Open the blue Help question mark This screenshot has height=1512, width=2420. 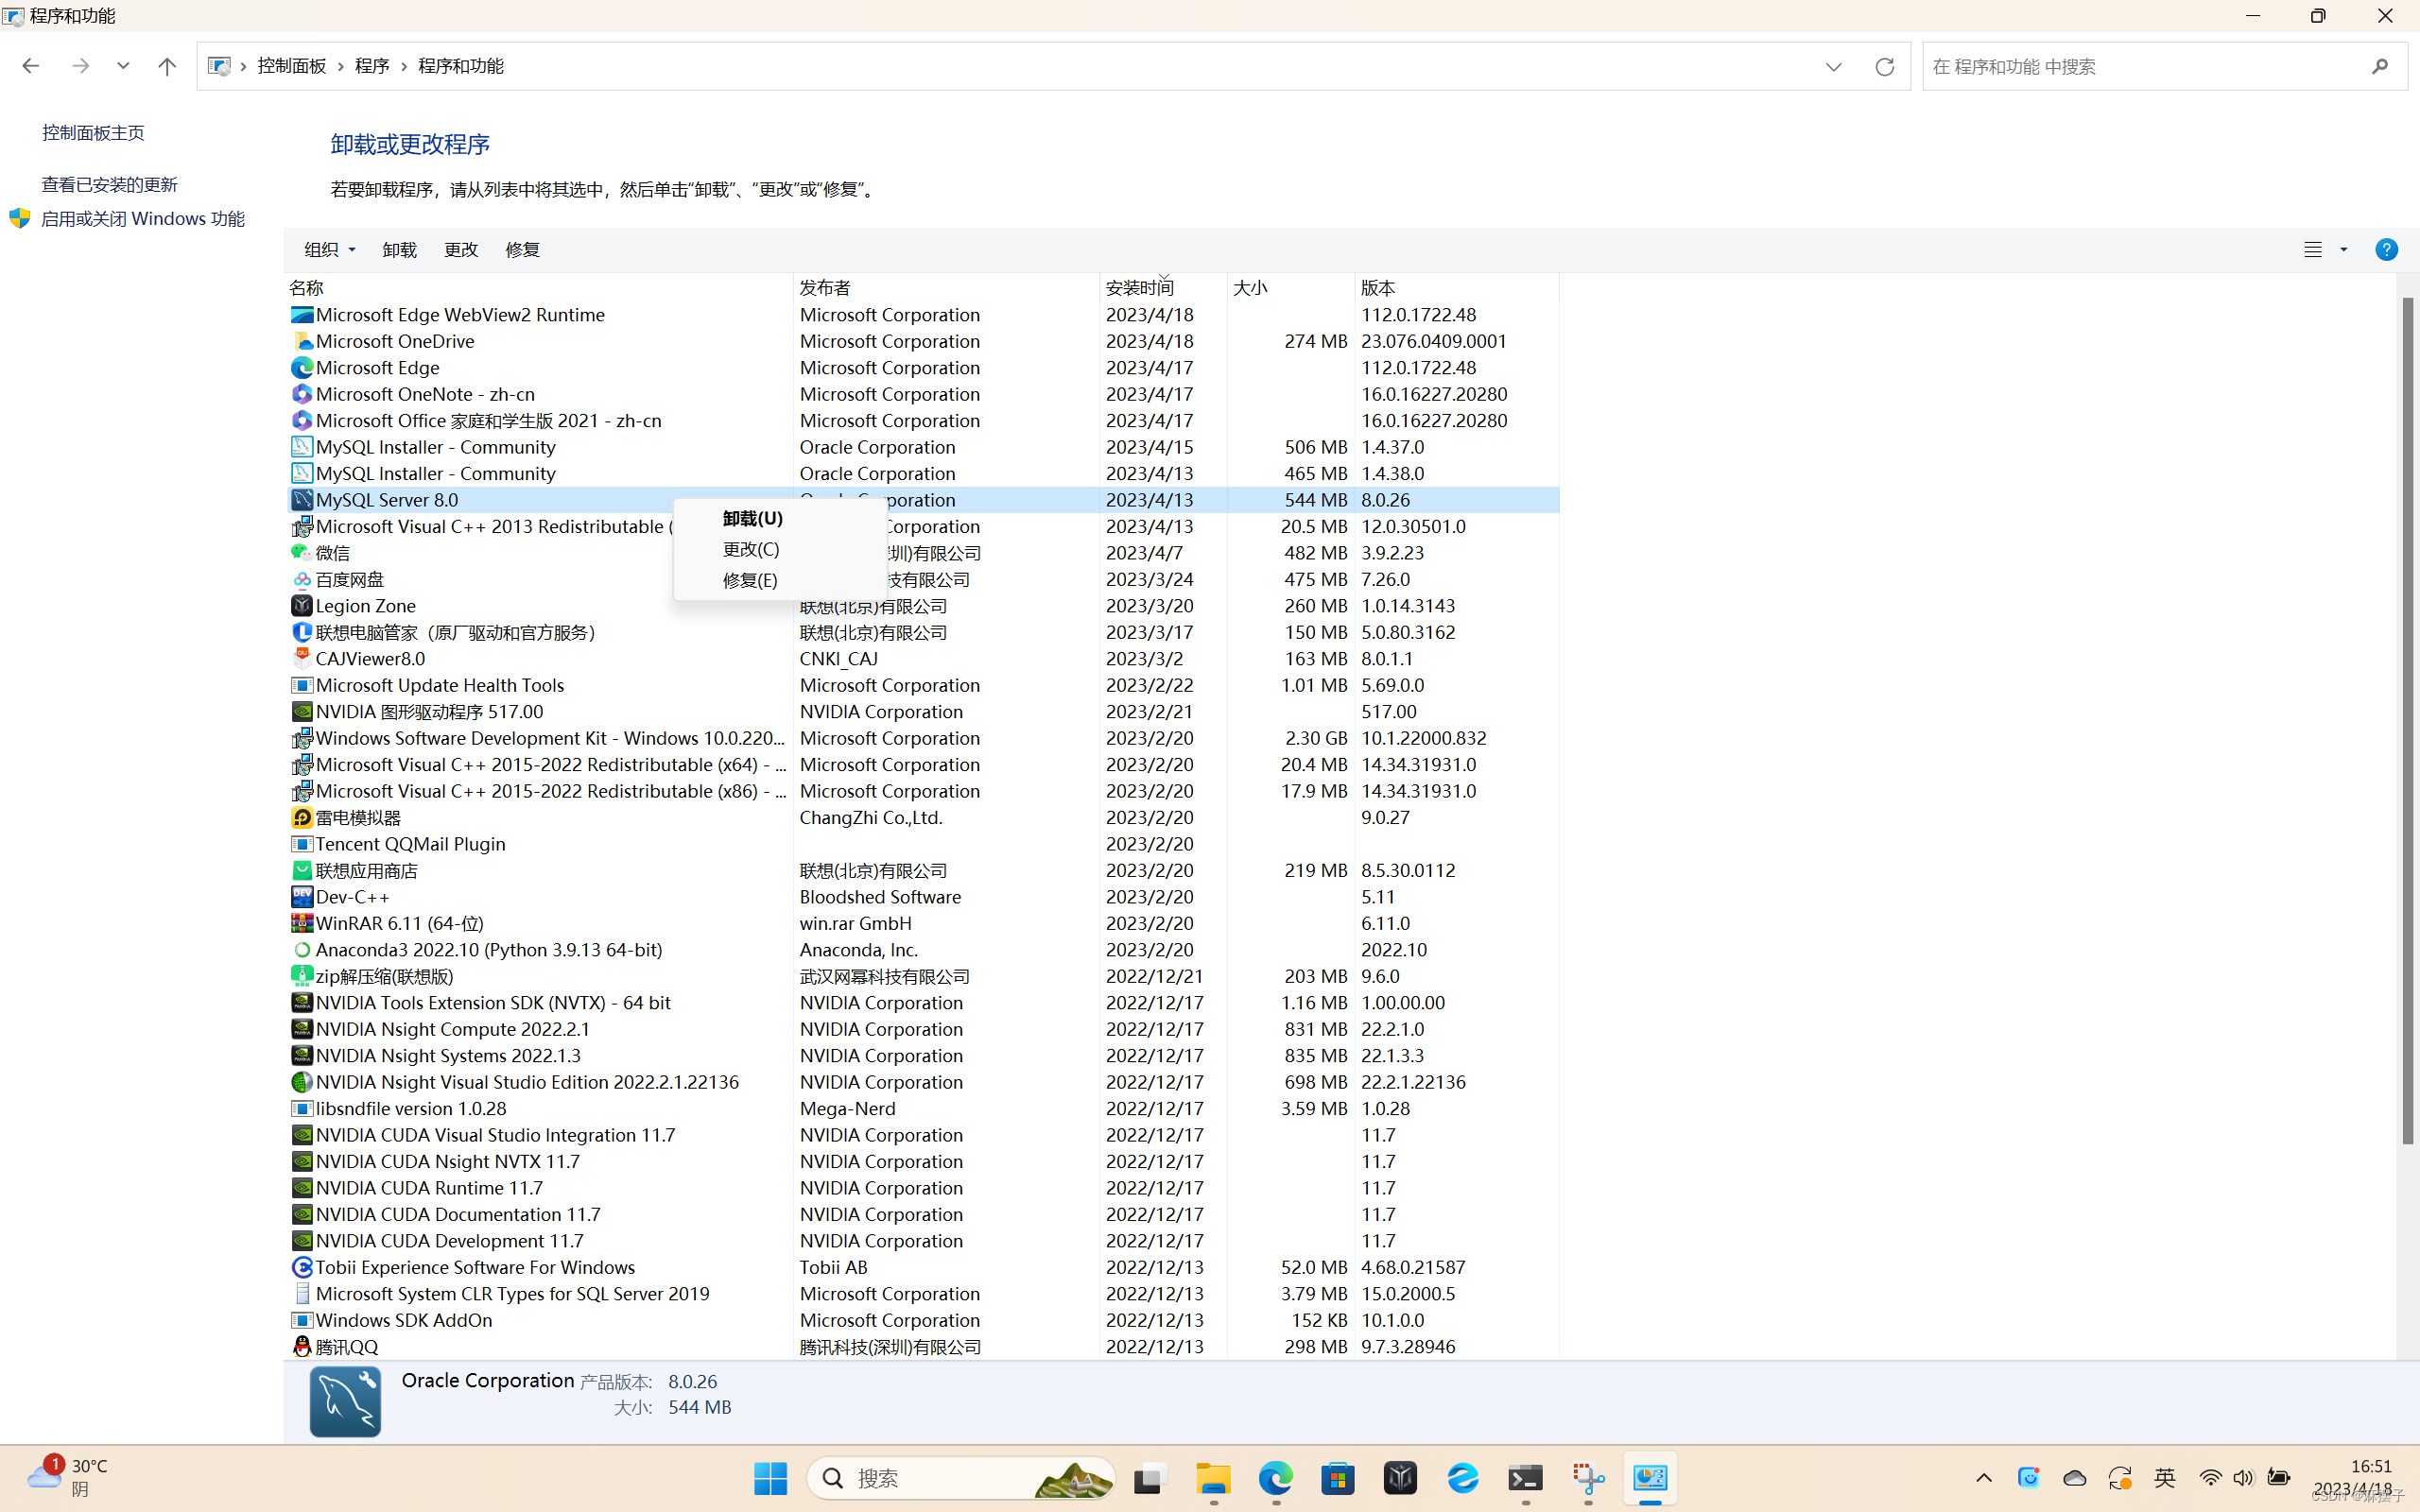2386,250
